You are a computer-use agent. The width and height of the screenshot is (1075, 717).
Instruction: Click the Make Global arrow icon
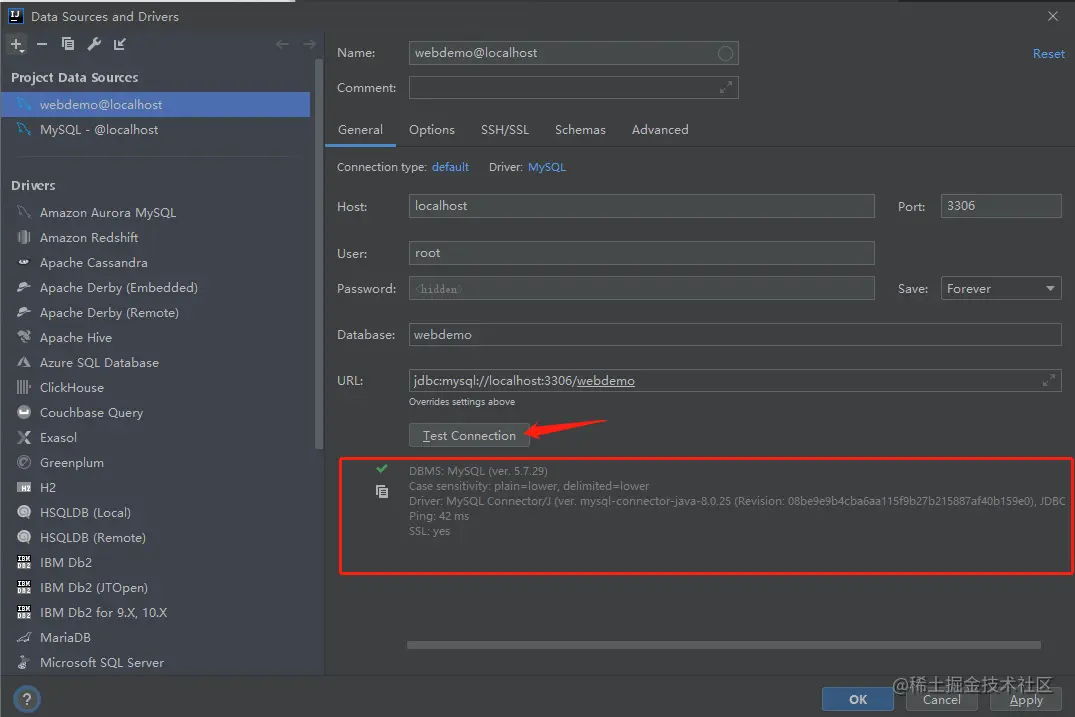point(119,45)
